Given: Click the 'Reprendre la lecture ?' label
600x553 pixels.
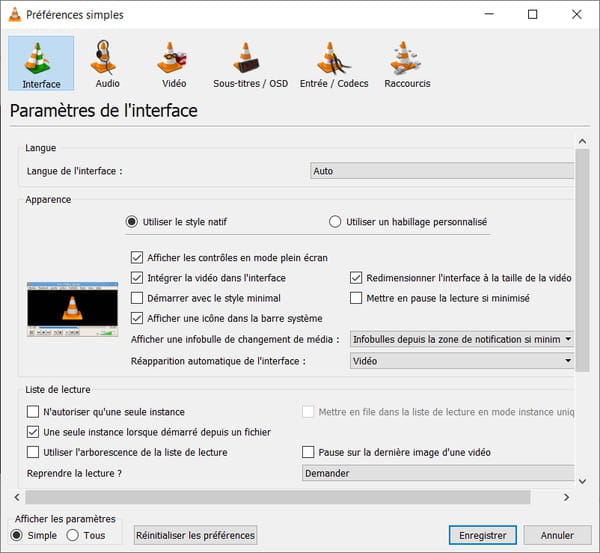Looking at the screenshot, I should pos(74,473).
